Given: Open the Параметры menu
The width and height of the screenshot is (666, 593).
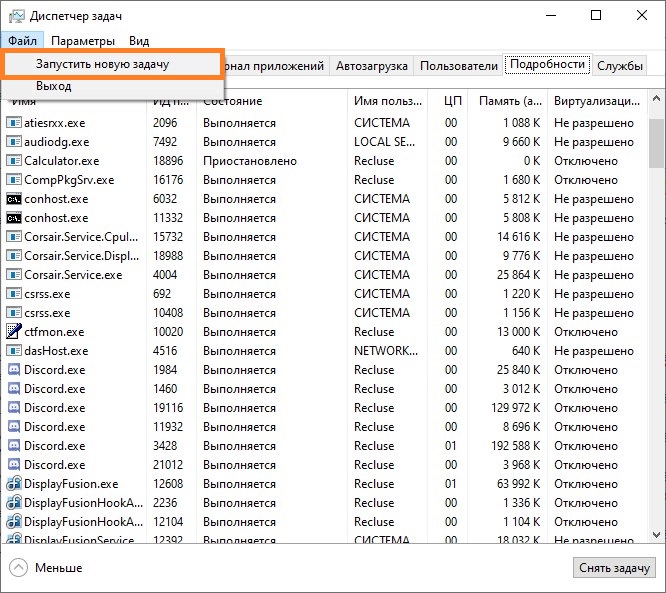Looking at the screenshot, I should (83, 41).
